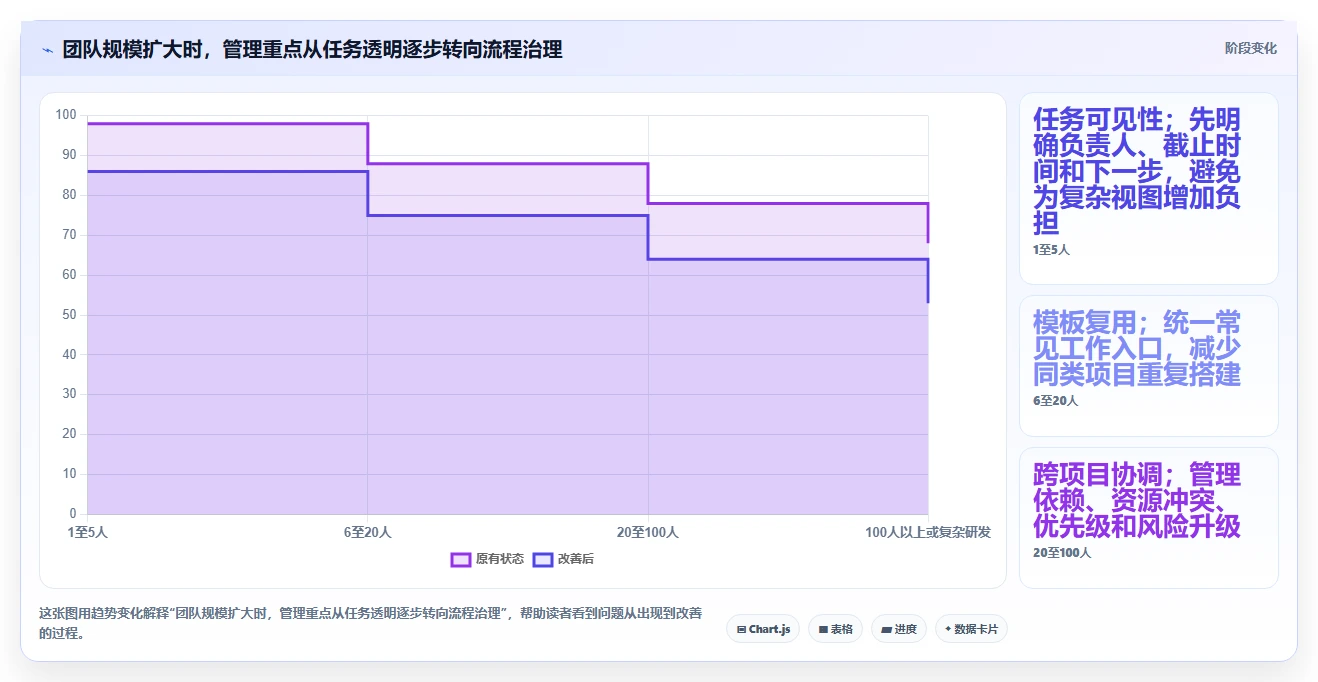This screenshot has width=1318, height=682.
Task: Click the 数据卡片 chip
Action: click(x=971, y=629)
